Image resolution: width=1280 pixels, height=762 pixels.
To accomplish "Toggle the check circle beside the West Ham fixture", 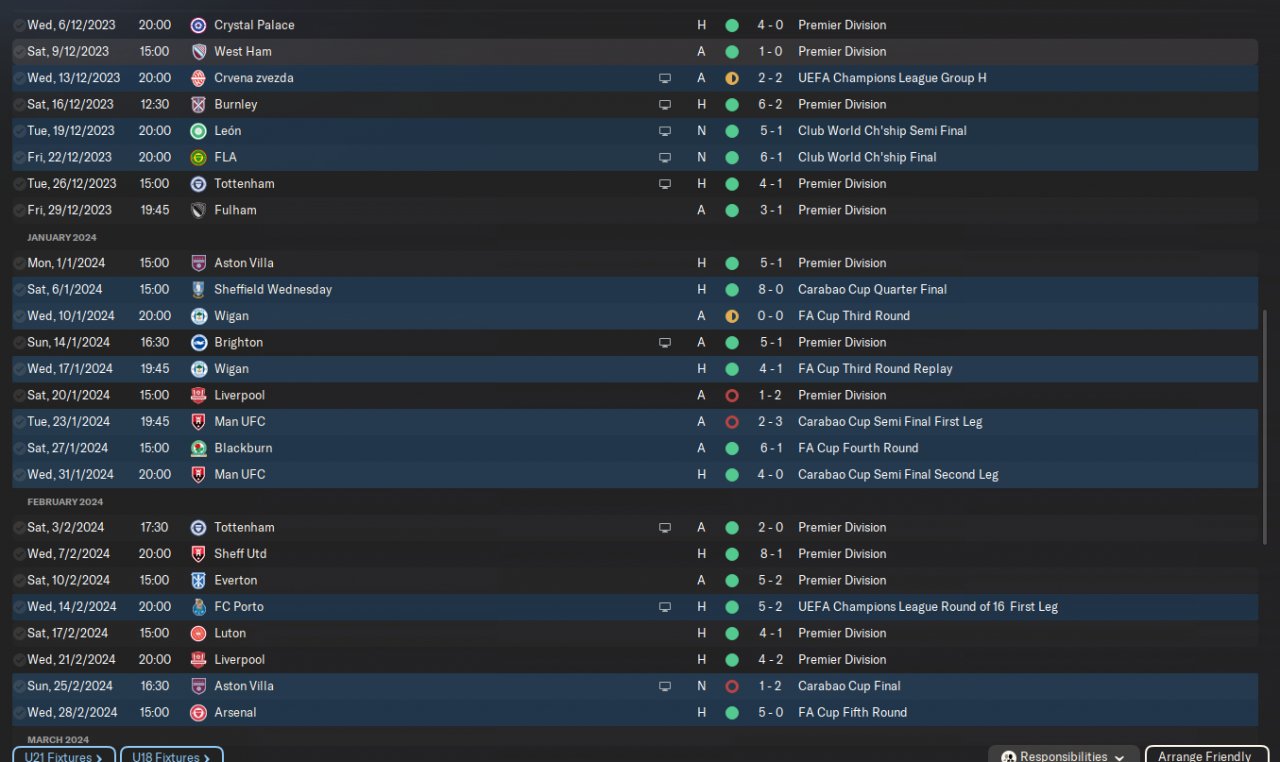I will 19,52.
